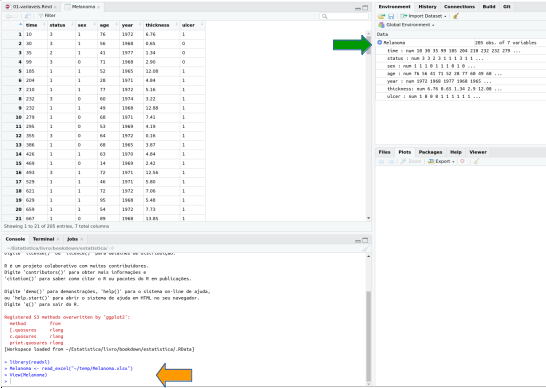Image resolution: width=546 pixels, height=388 pixels.
Task: Go back using data viewer back arrow
Action: pos(8,16)
